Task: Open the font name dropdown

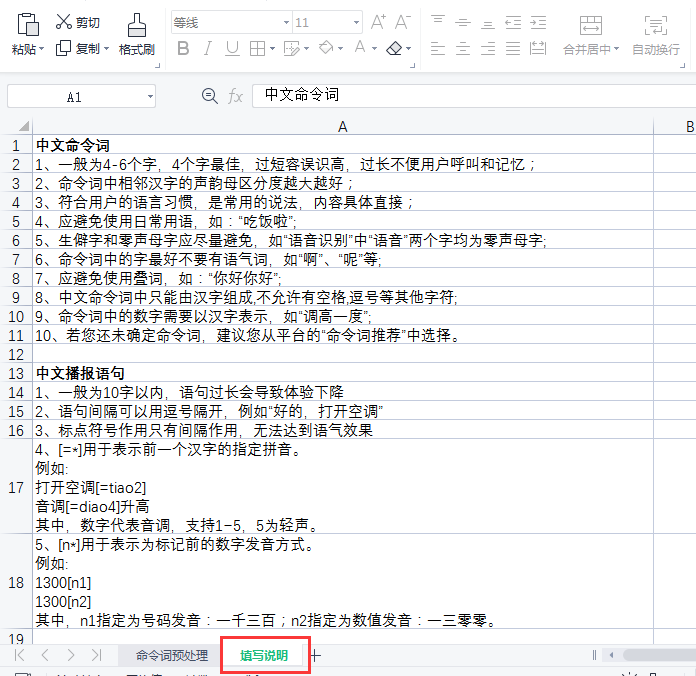Action: [x=284, y=21]
